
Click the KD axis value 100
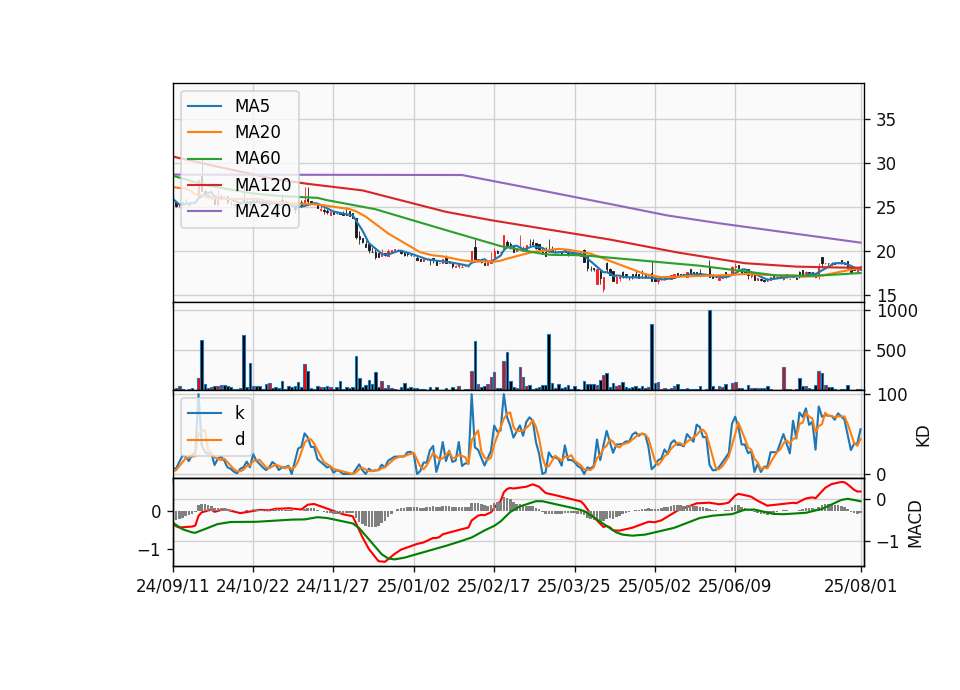892,395
